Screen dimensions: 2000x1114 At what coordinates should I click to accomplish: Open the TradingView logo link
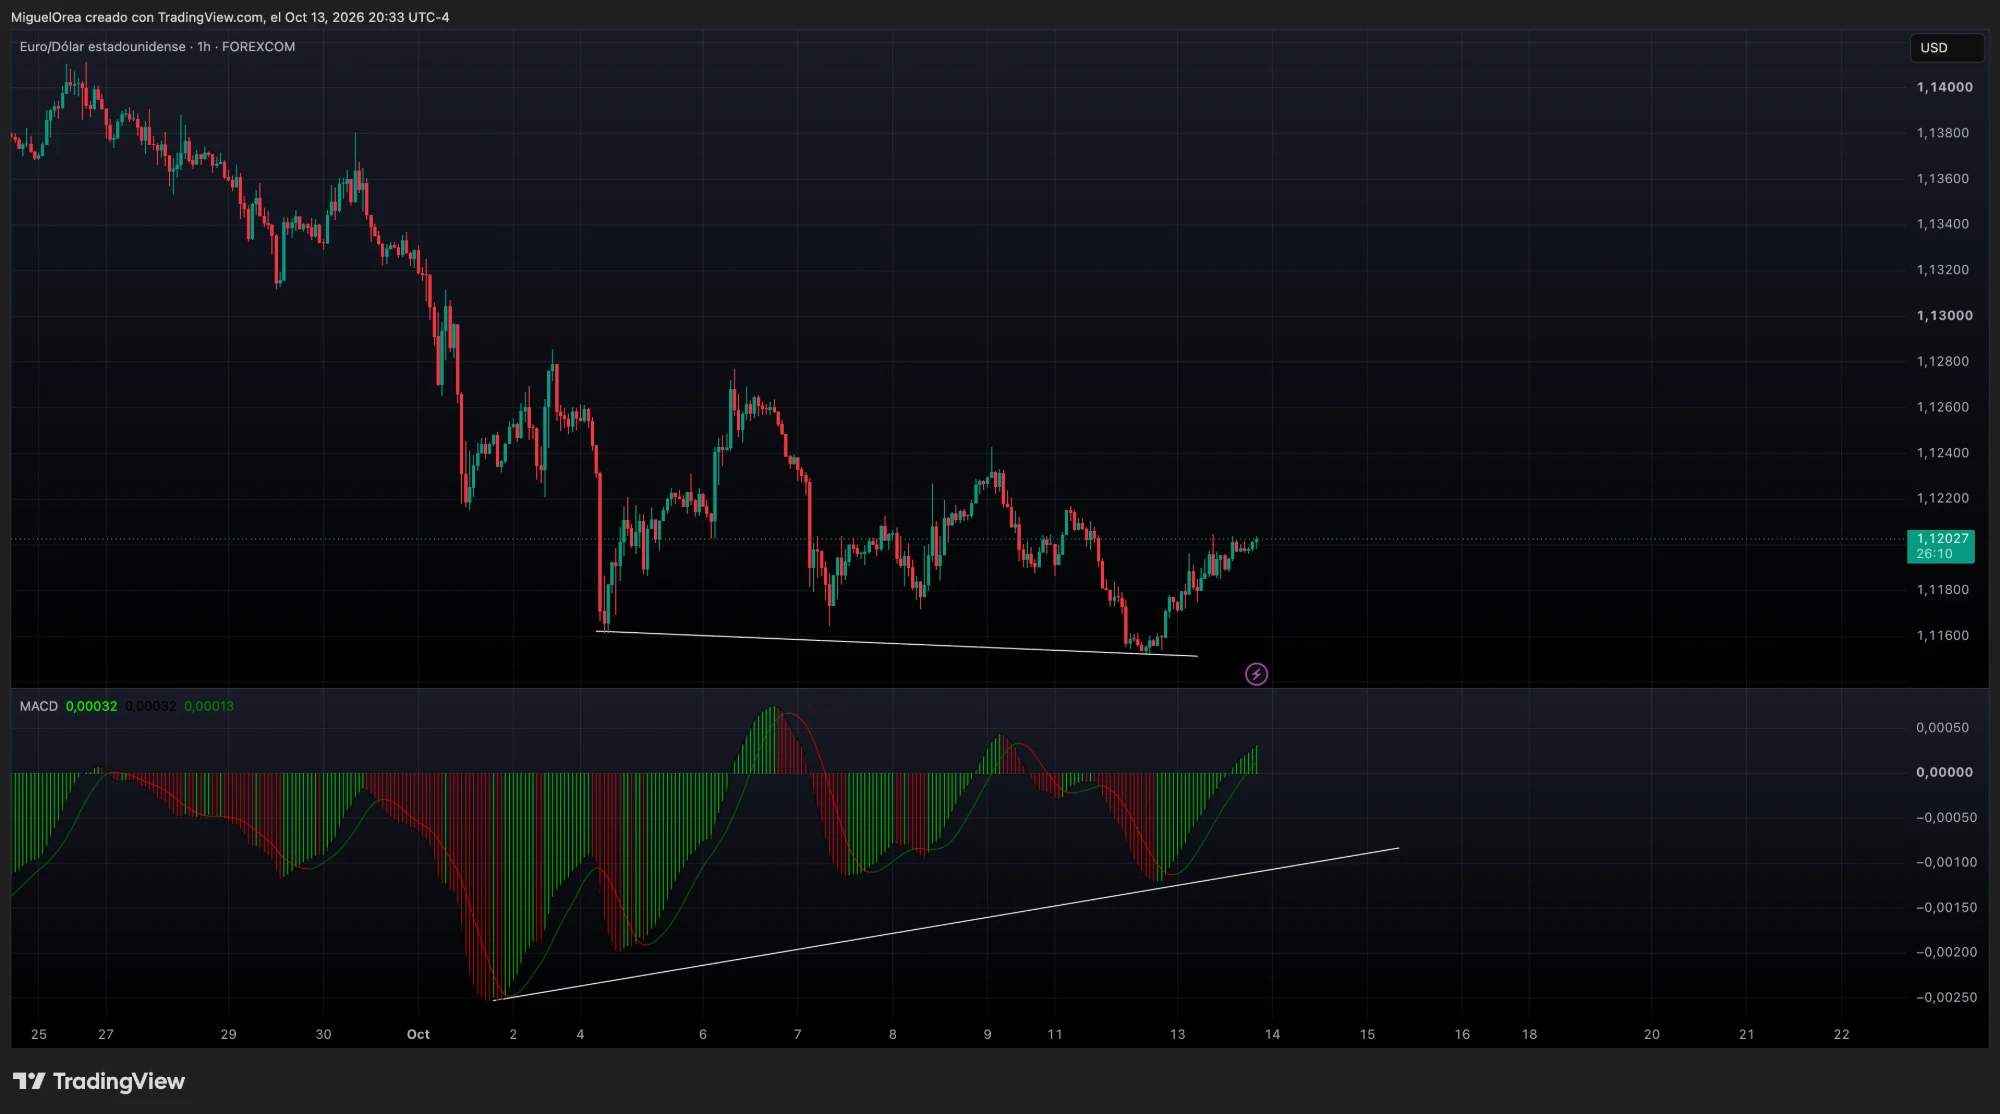tap(99, 1081)
